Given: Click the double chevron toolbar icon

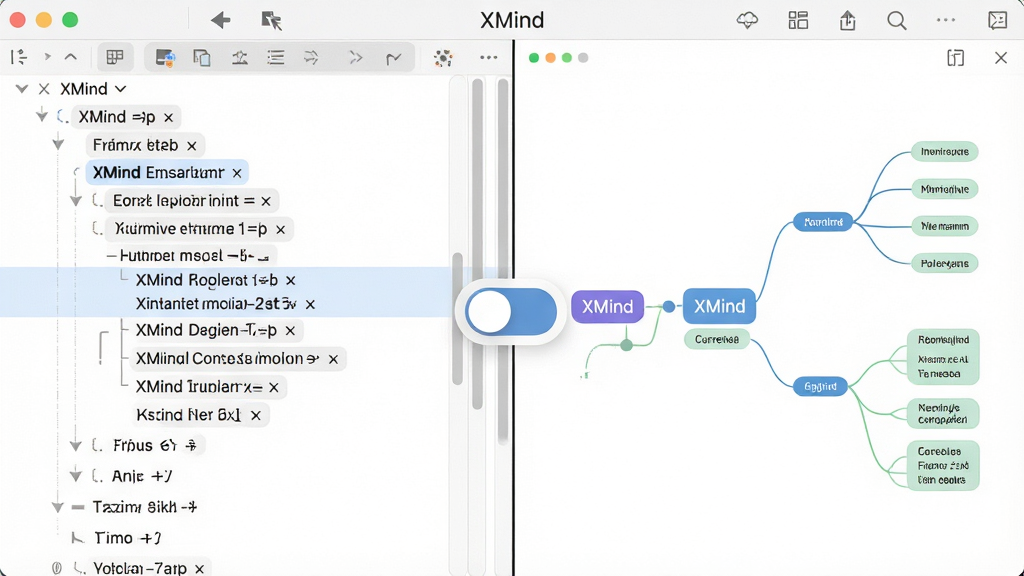Looking at the screenshot, I should pyautogui.click(x=356, y=57).
